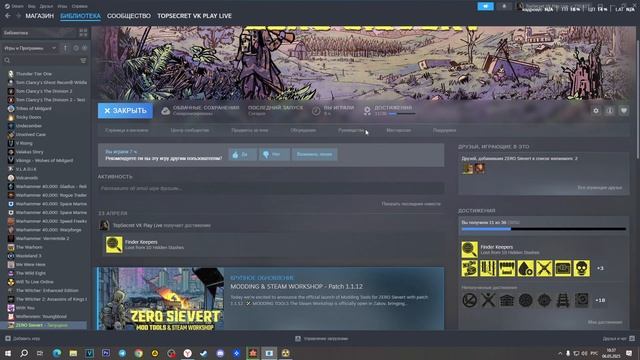Open the Поддержка link
The height and width of the screenshot is (360, 640).
pos(444,131)
